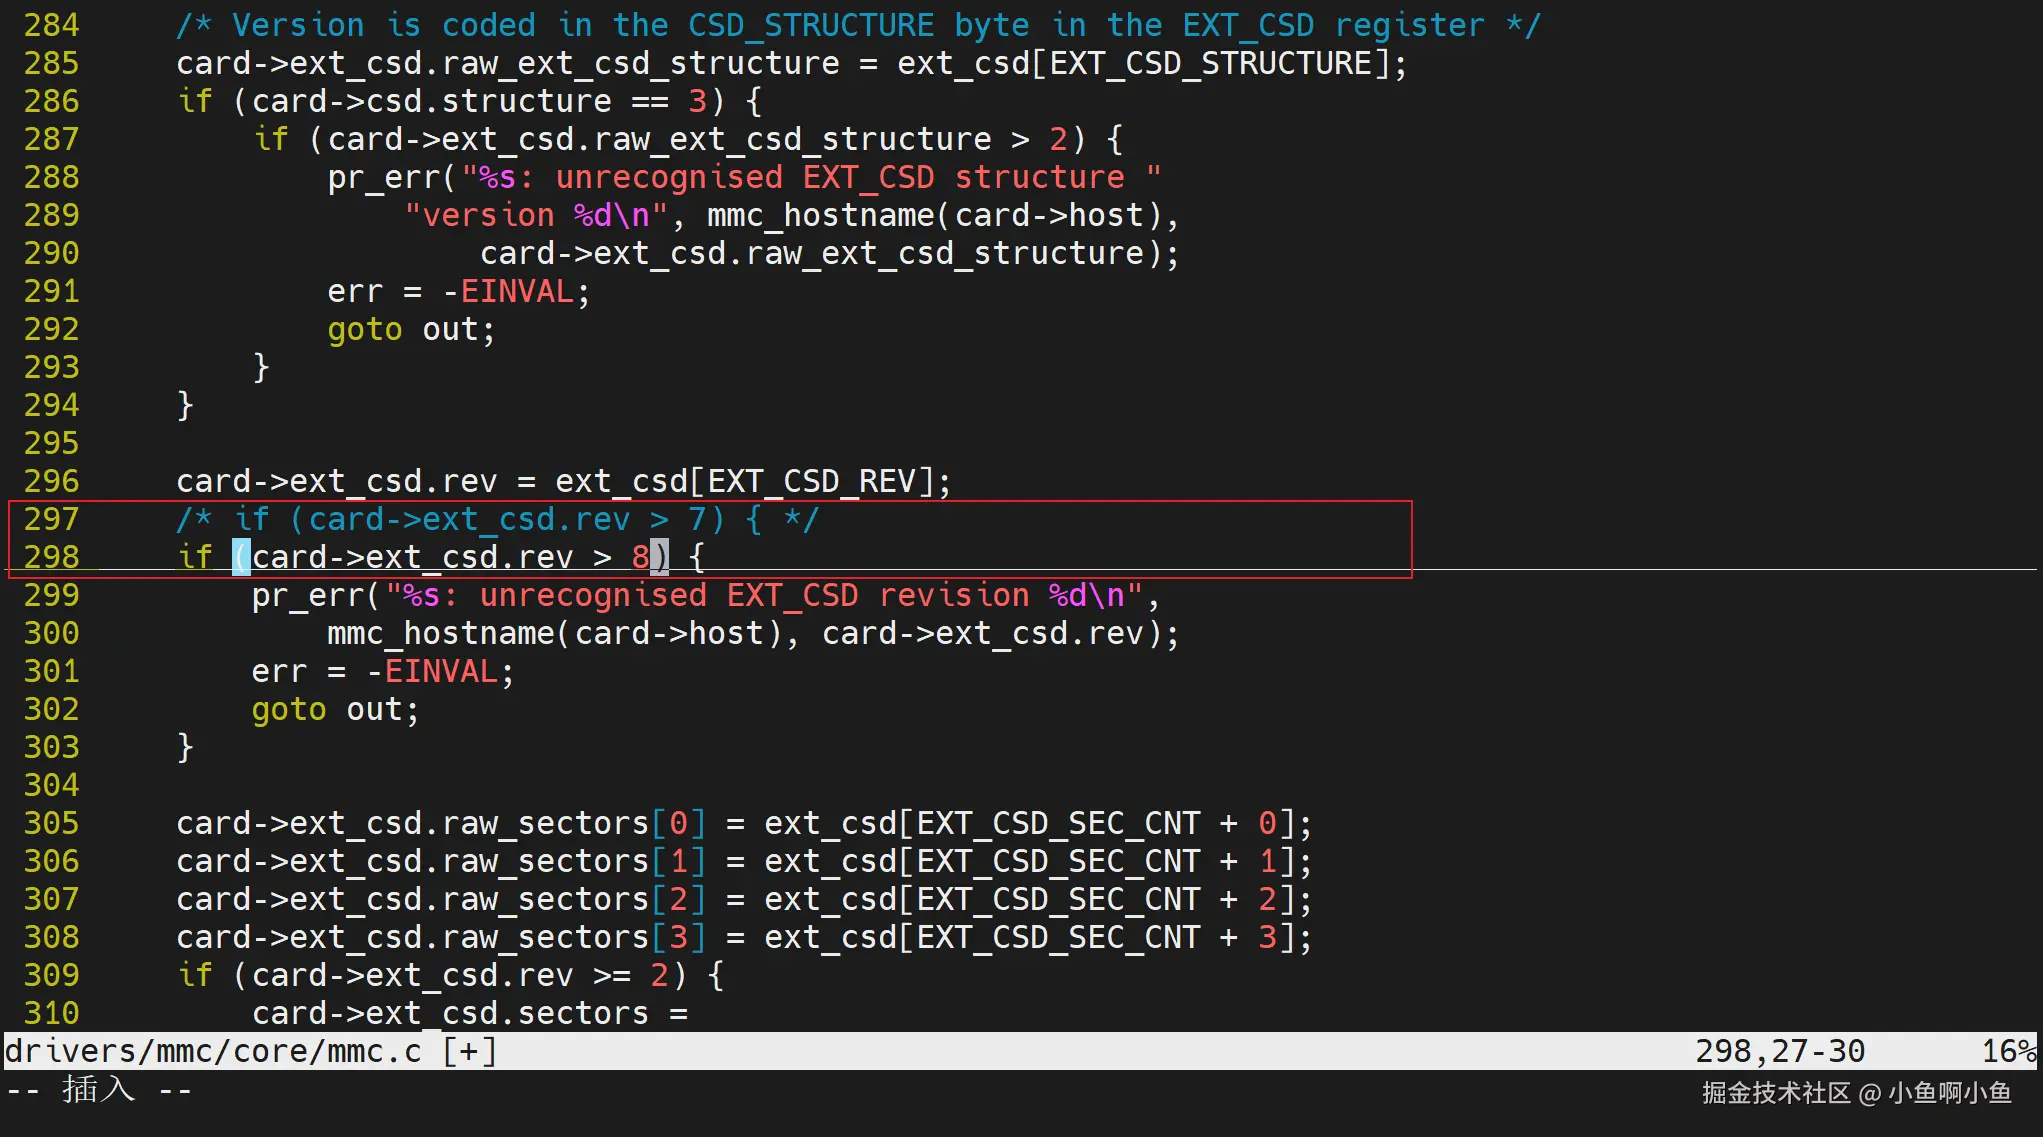
Task: Click line number 298 in the gutter
Action: click(x=51, y=557)
